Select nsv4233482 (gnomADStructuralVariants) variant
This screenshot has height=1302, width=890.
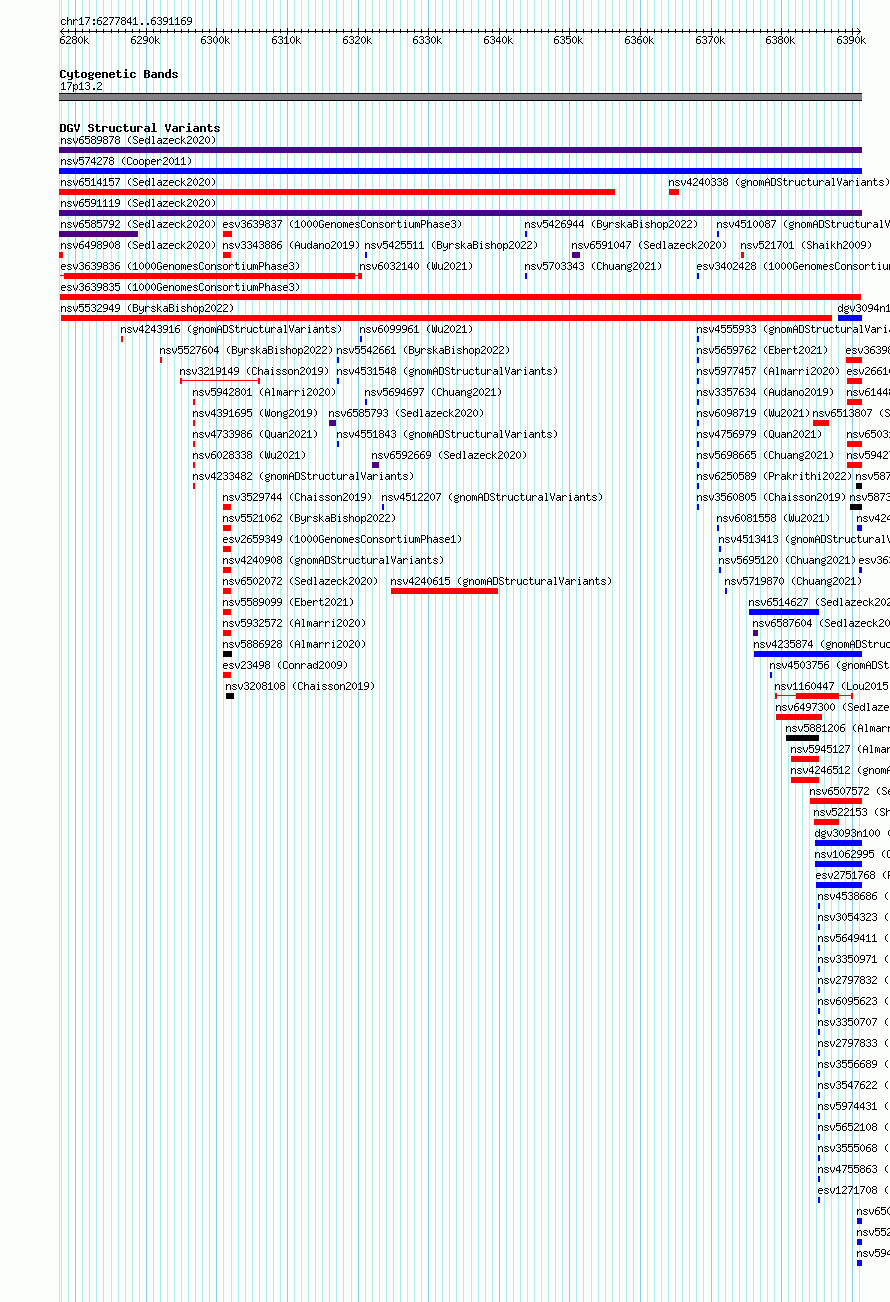pyautogui.click(x=303, y=476)
